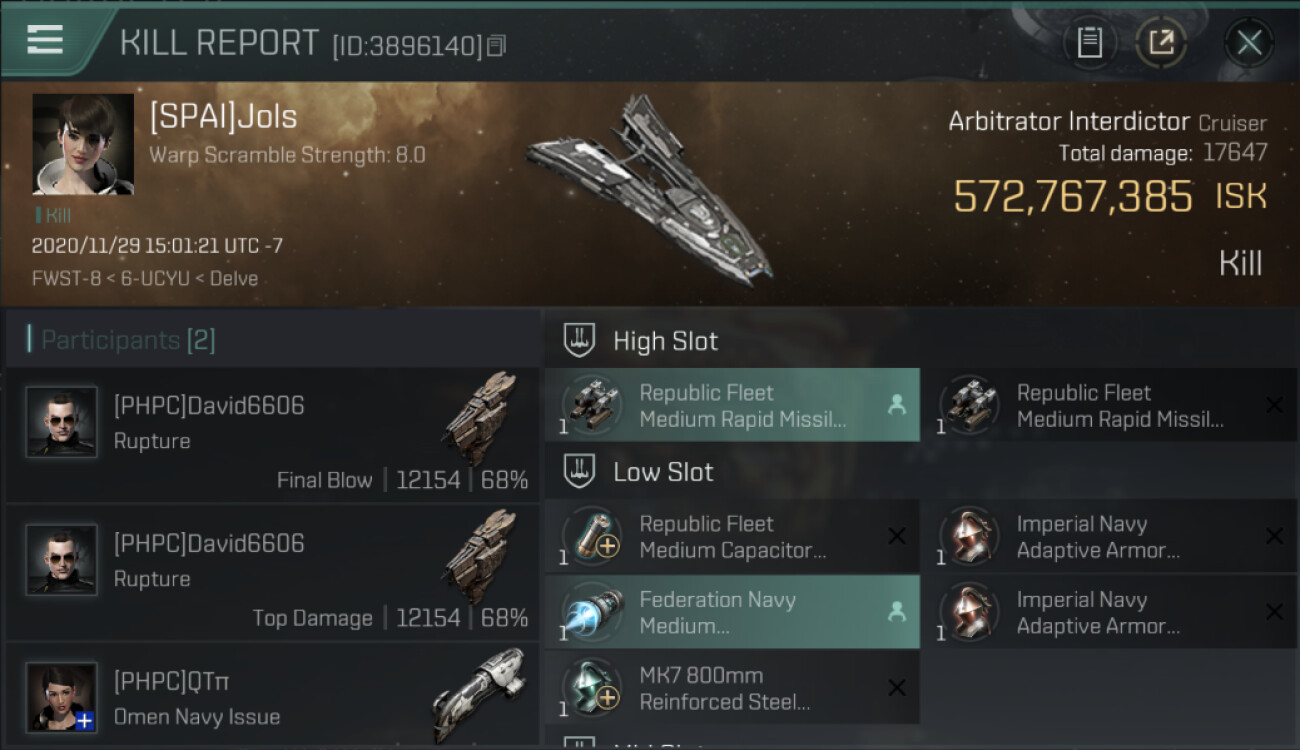Select highlighted Federation Navy Medium module

point(732,612)
